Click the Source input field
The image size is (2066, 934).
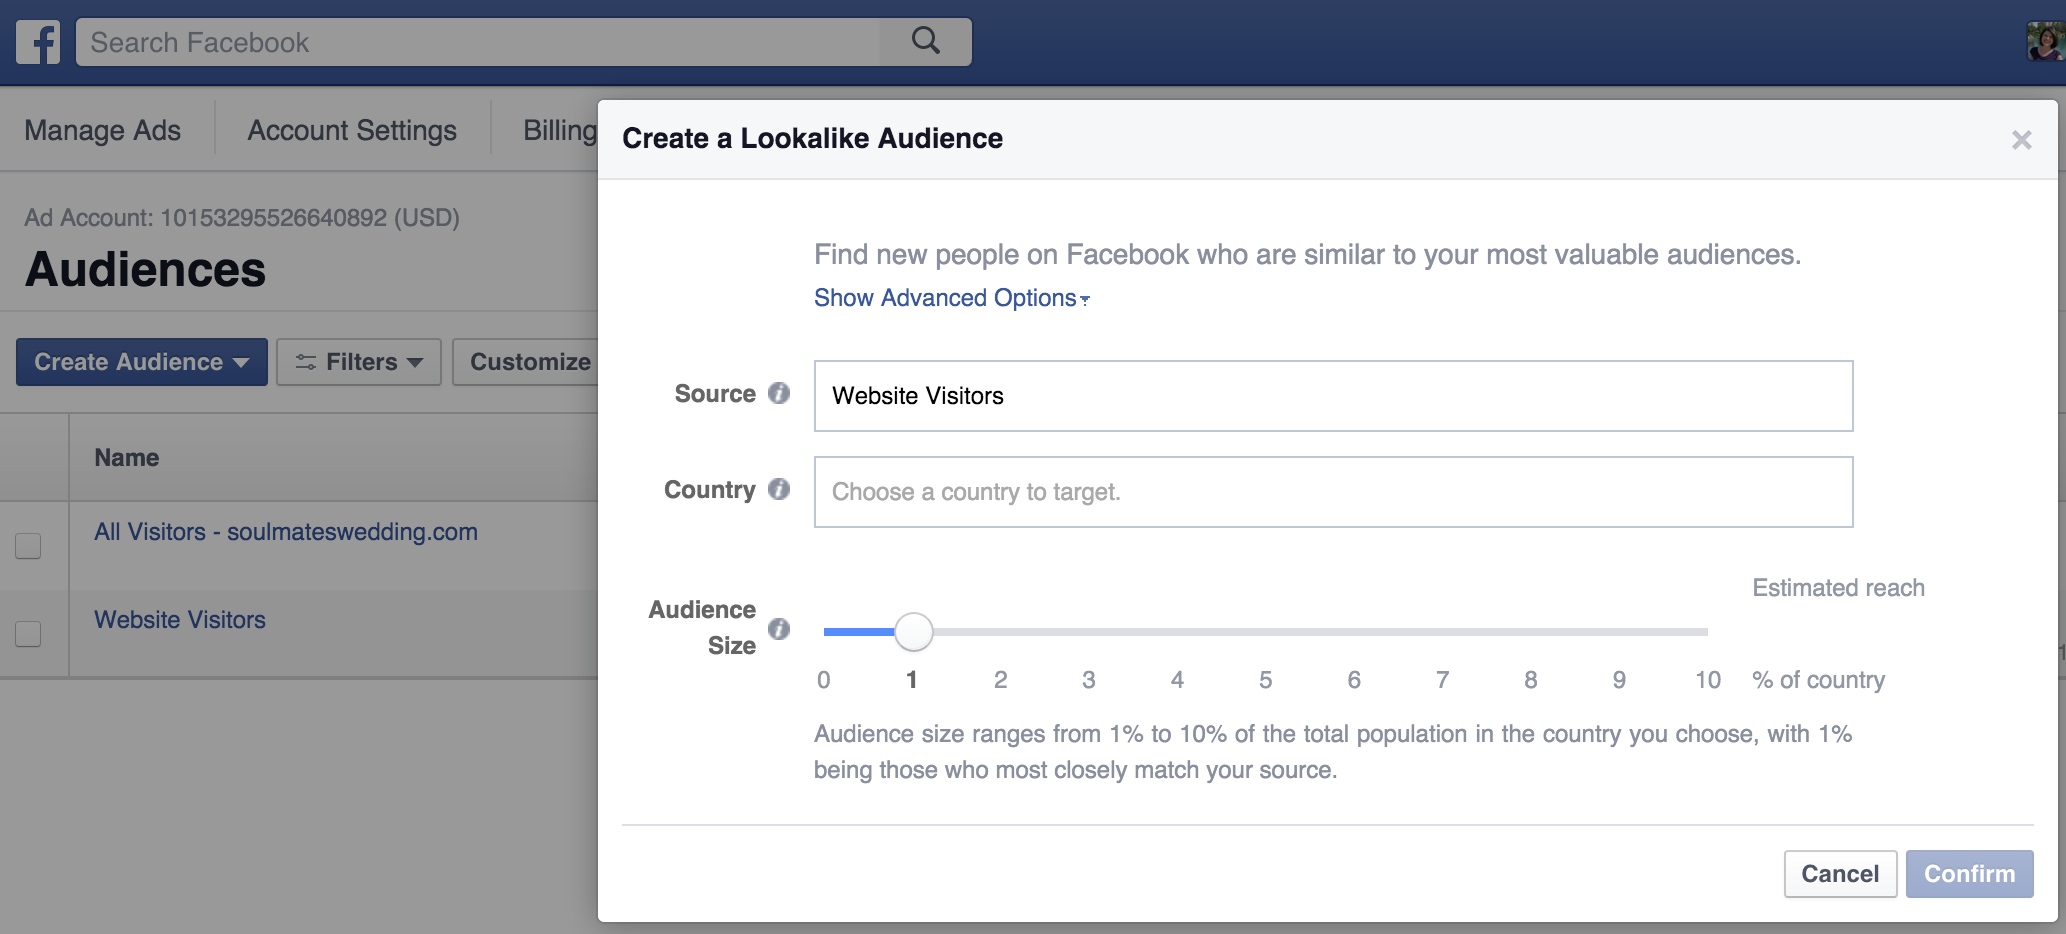[1333, 396]
